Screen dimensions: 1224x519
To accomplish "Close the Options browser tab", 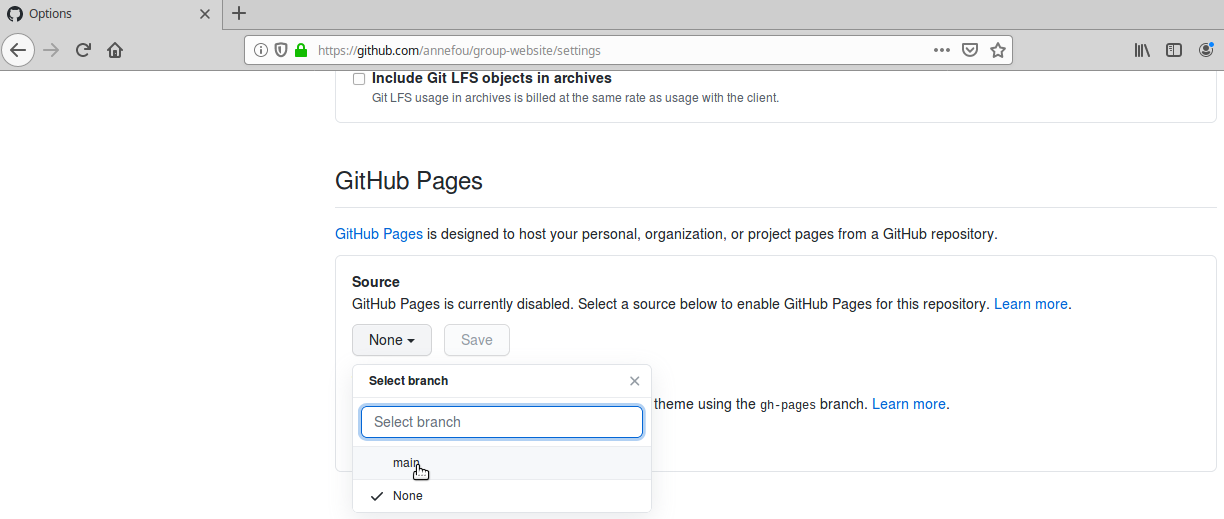I will [x=205, y=14].
